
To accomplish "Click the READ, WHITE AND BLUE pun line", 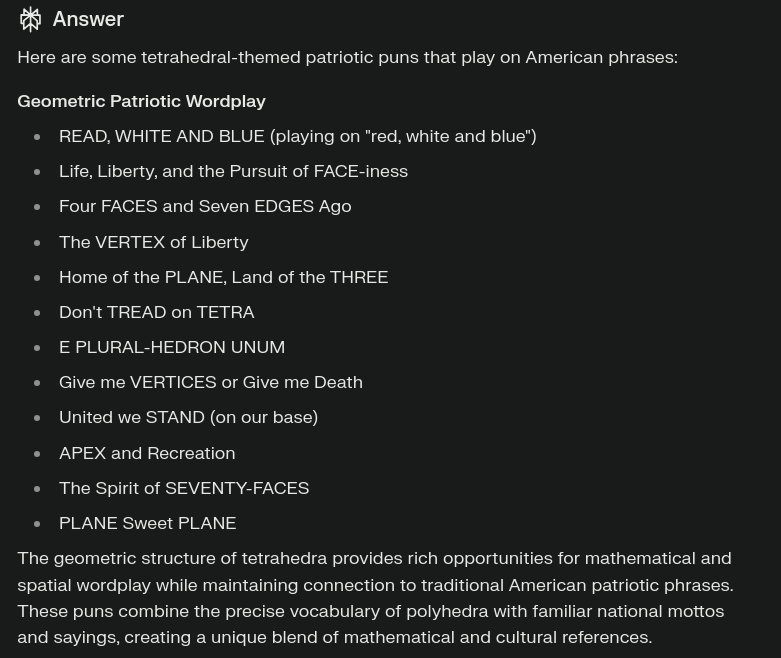I will pyautogui.click(x=297, y=136).
